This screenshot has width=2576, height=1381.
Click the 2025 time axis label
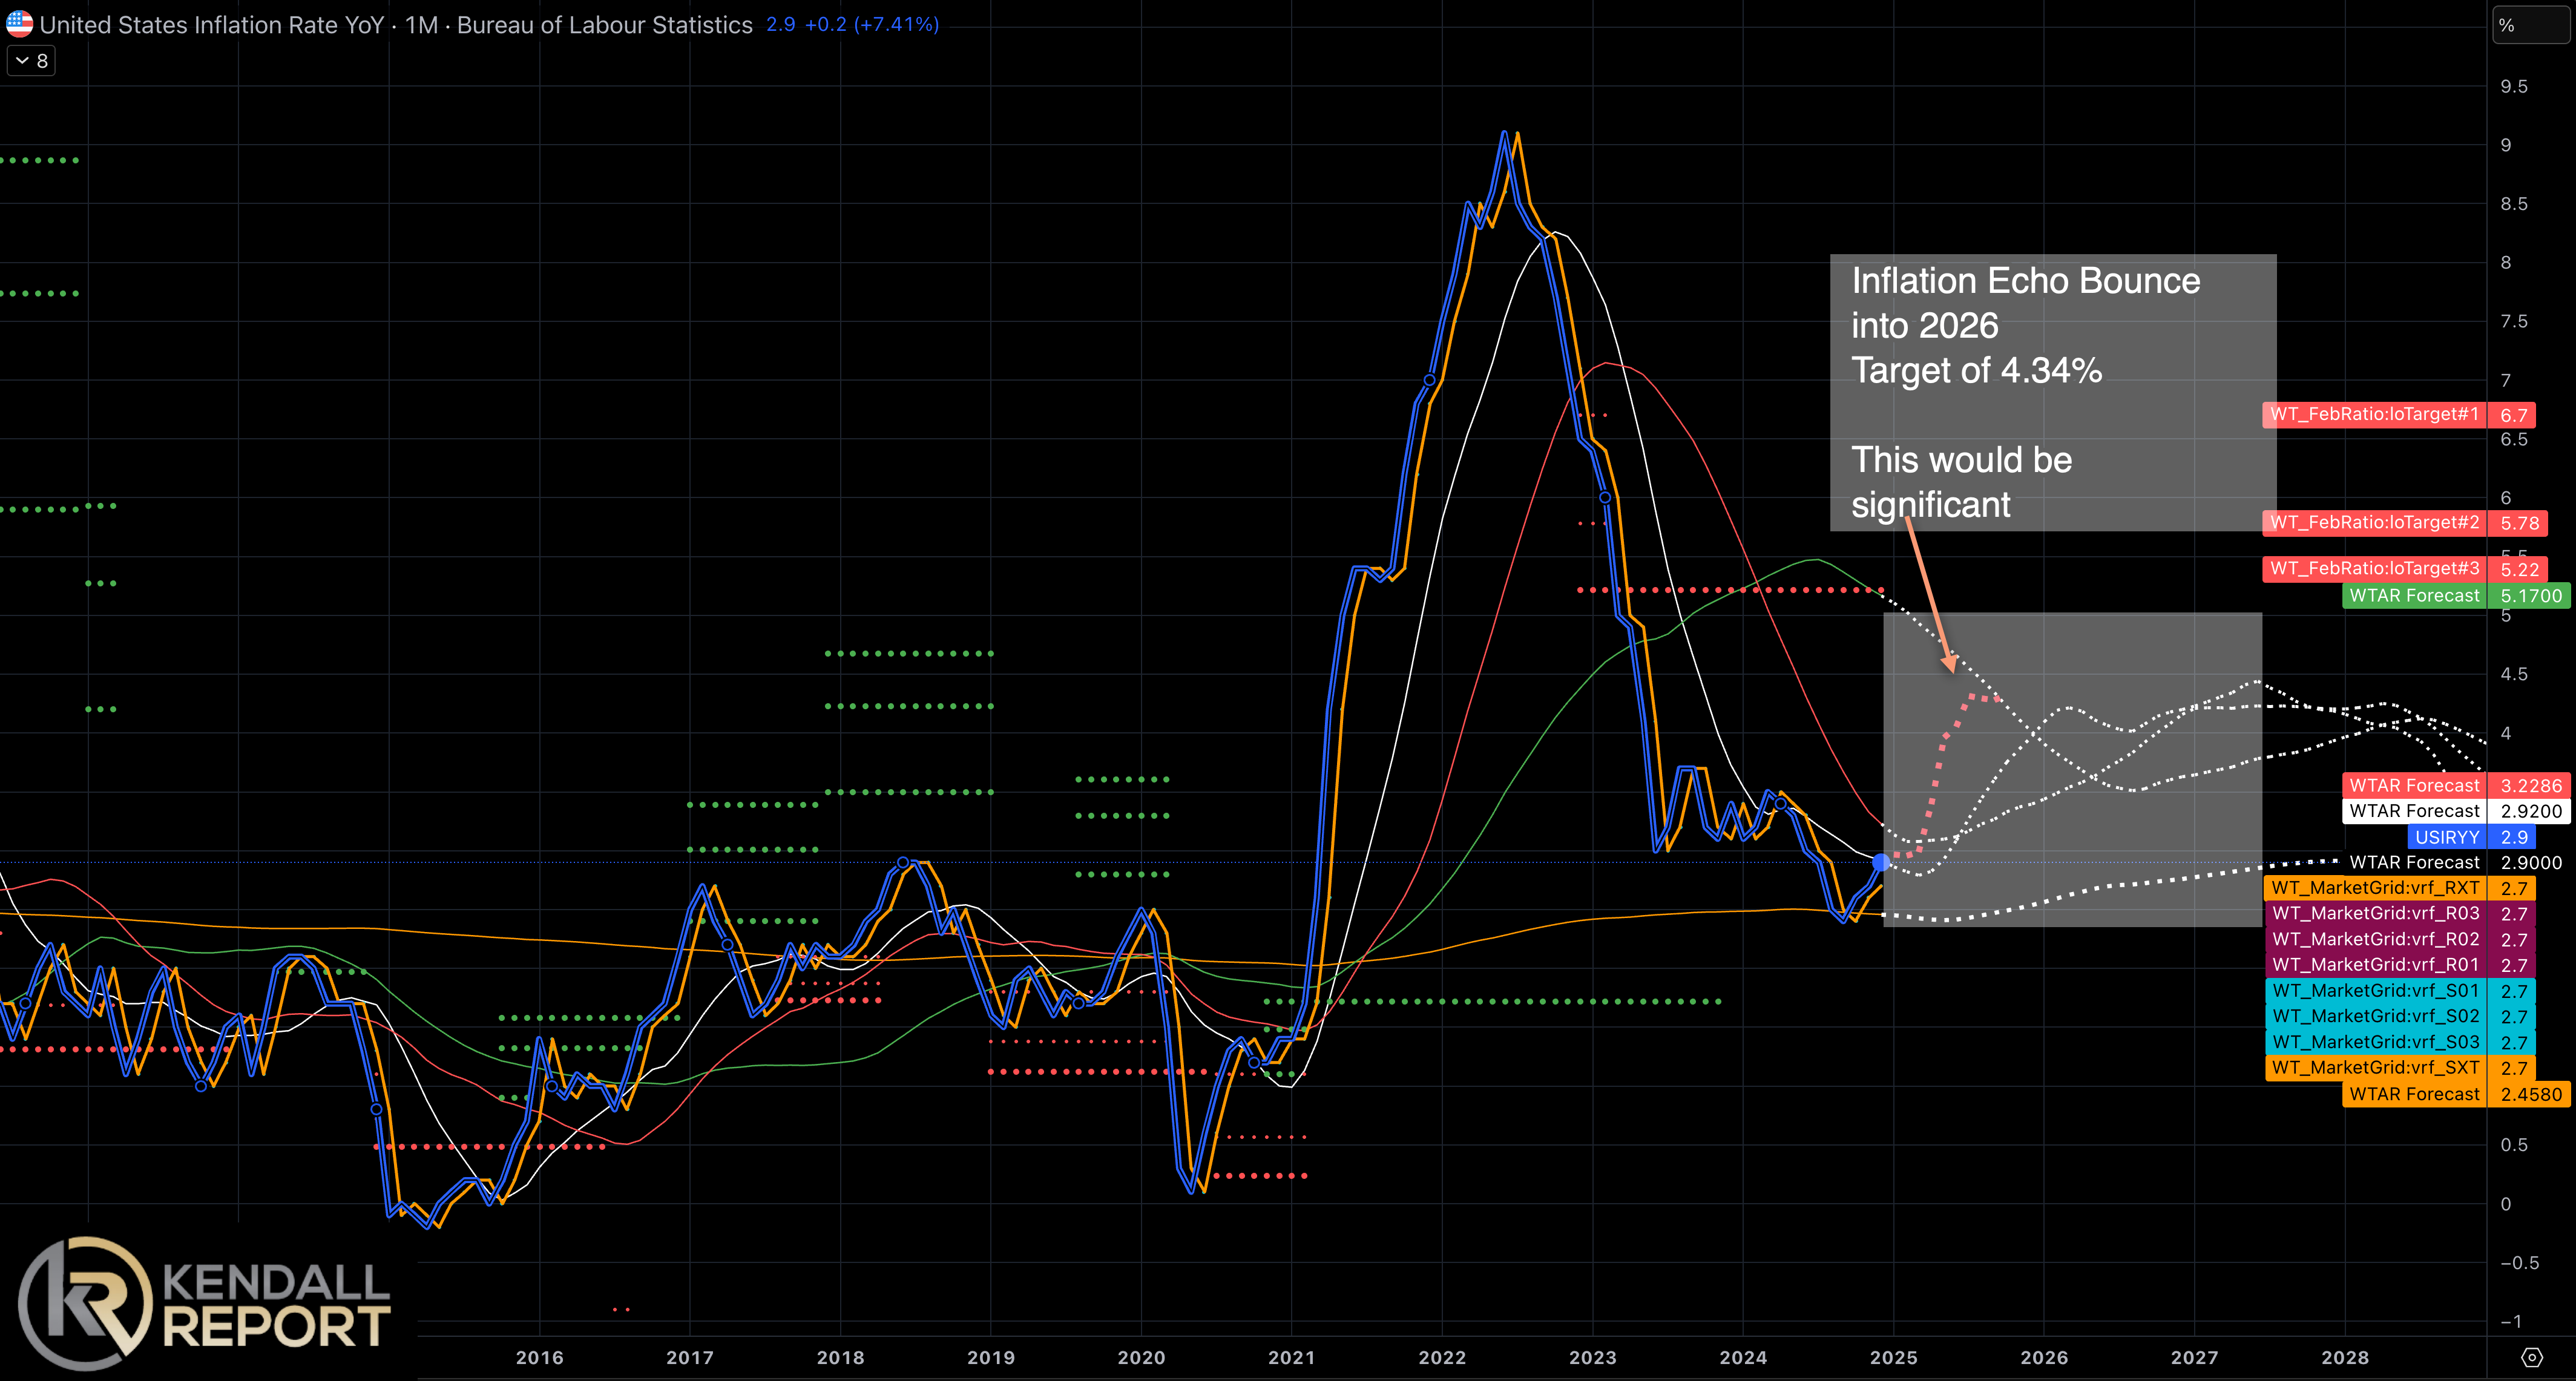[1893, 1357]
